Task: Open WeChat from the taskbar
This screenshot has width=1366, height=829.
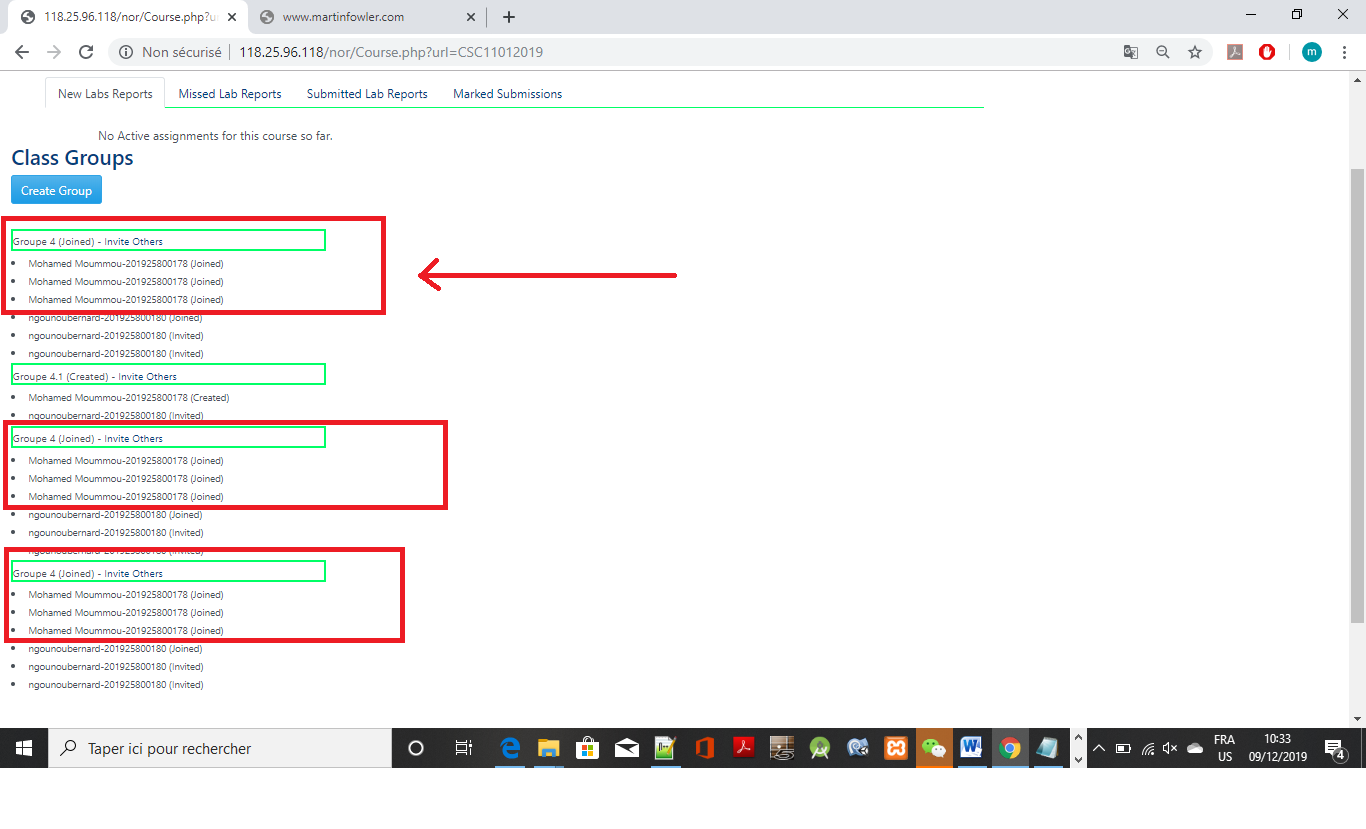Action: (933, 748)
